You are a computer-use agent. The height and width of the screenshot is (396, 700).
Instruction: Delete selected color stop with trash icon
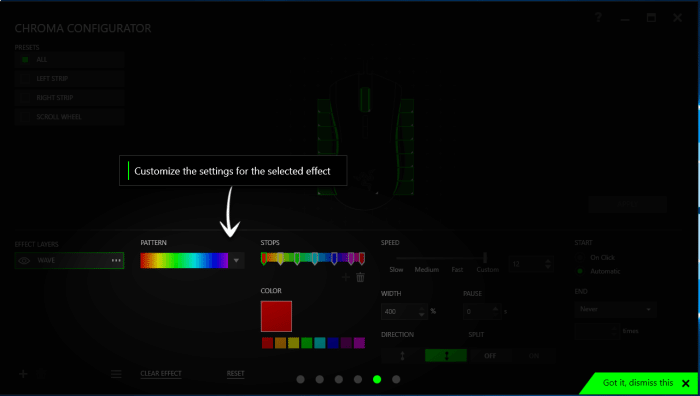coord(360,277)
